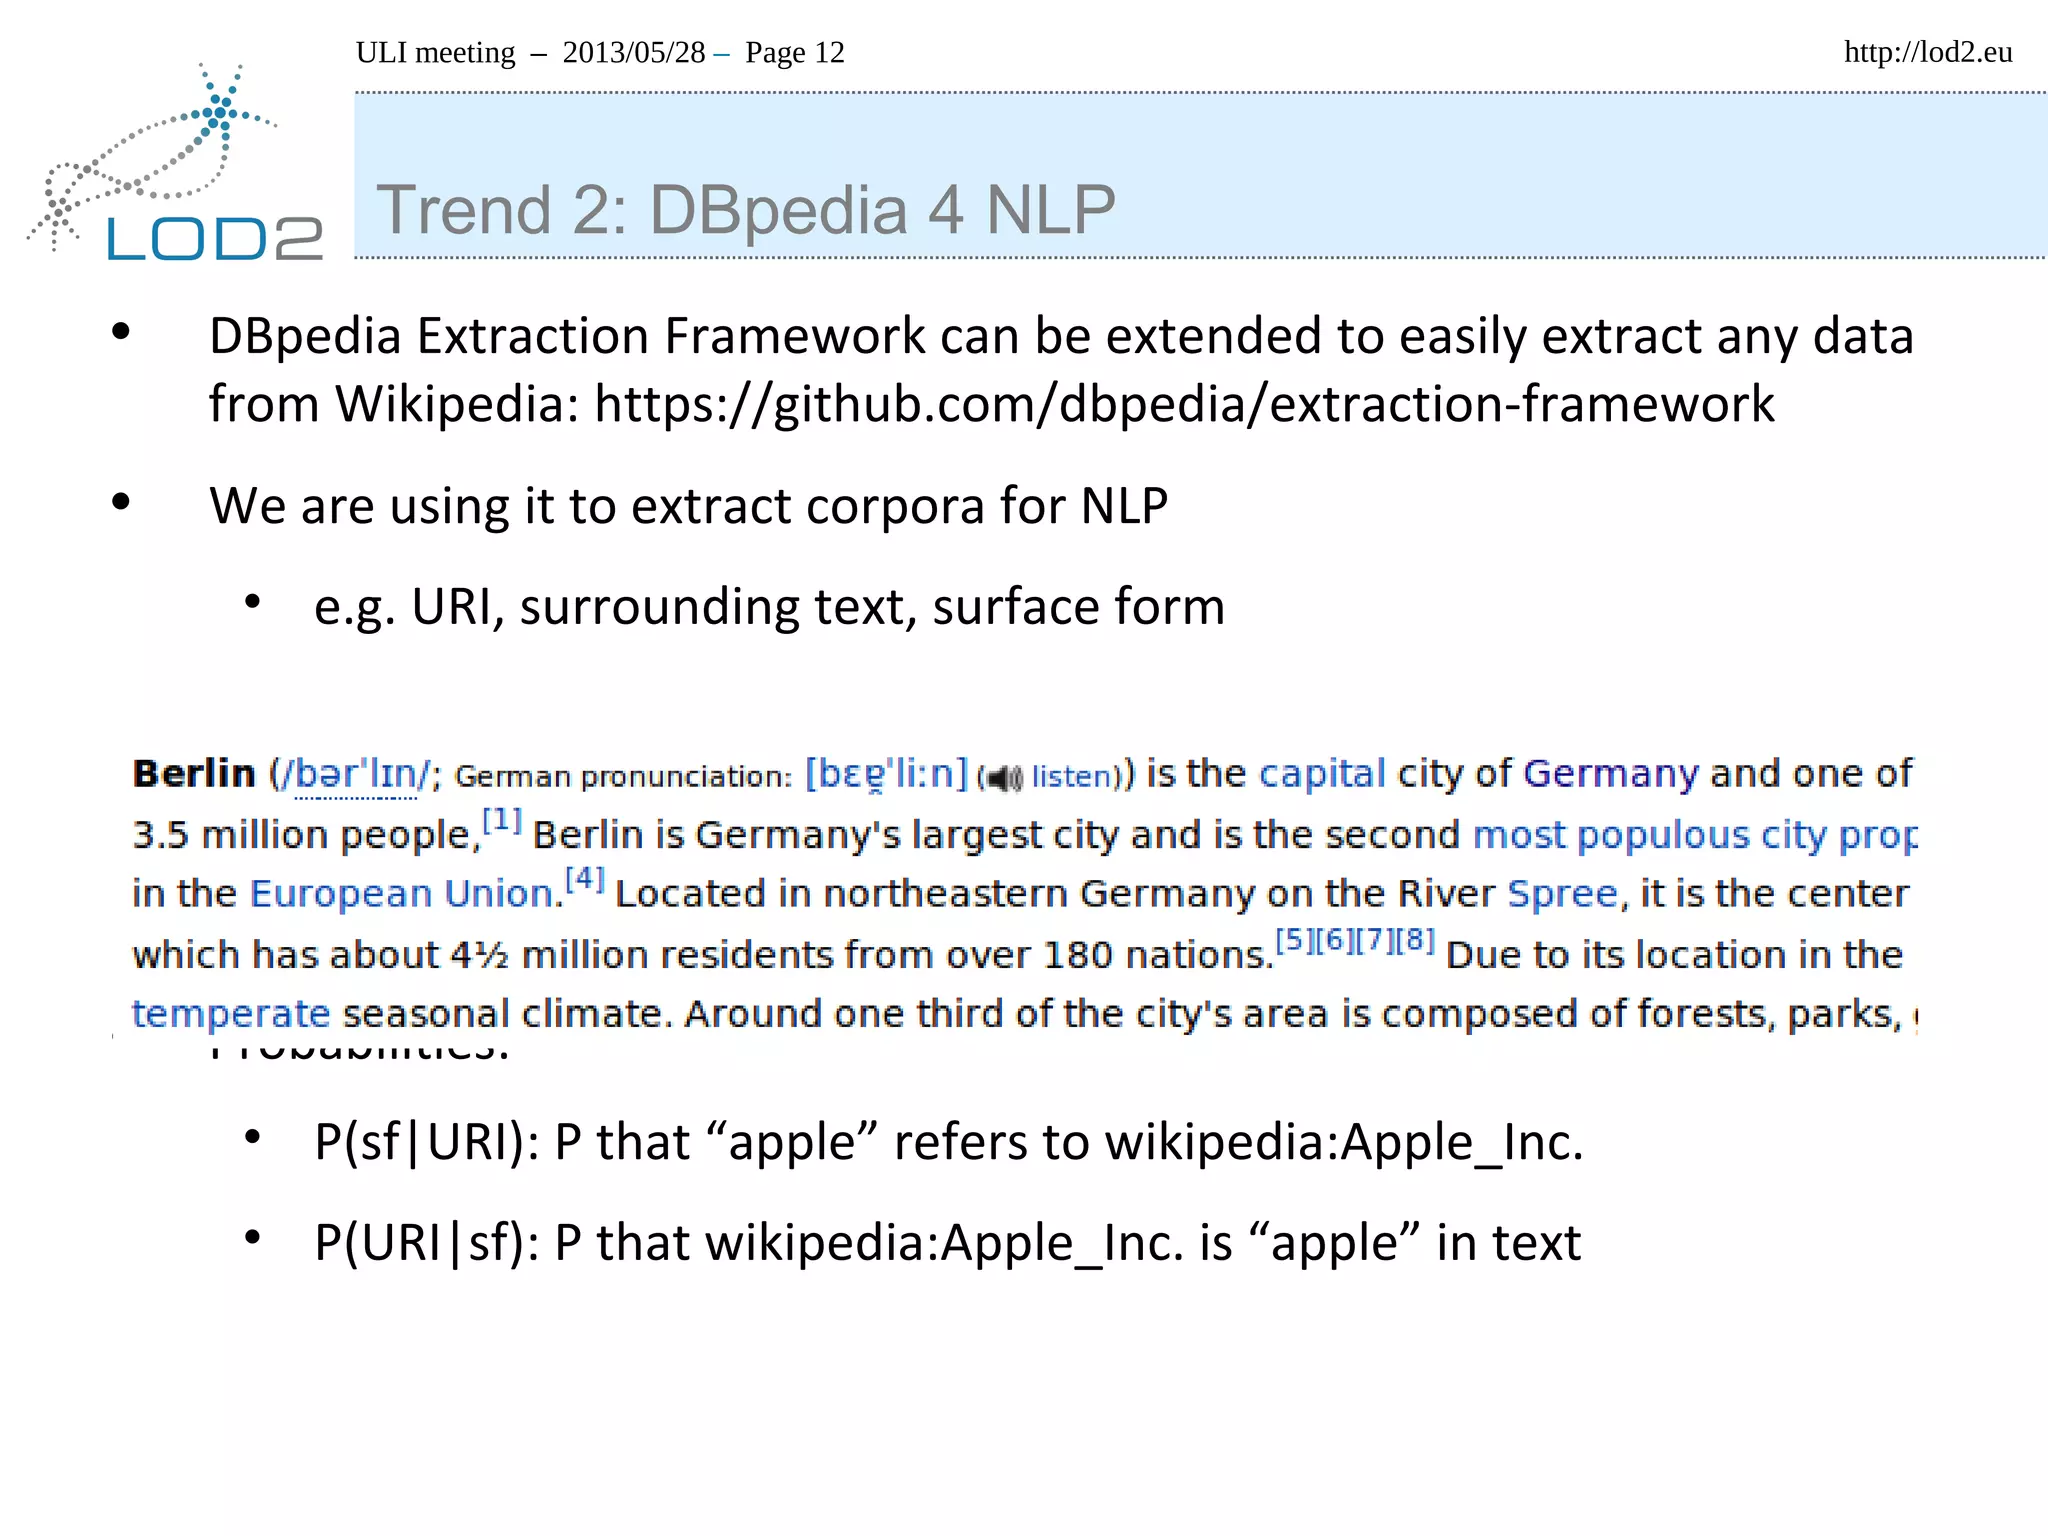
Task: Click '3.5 million people' text in excerpt
Action: pyautogui.click(x=302, y=835)
